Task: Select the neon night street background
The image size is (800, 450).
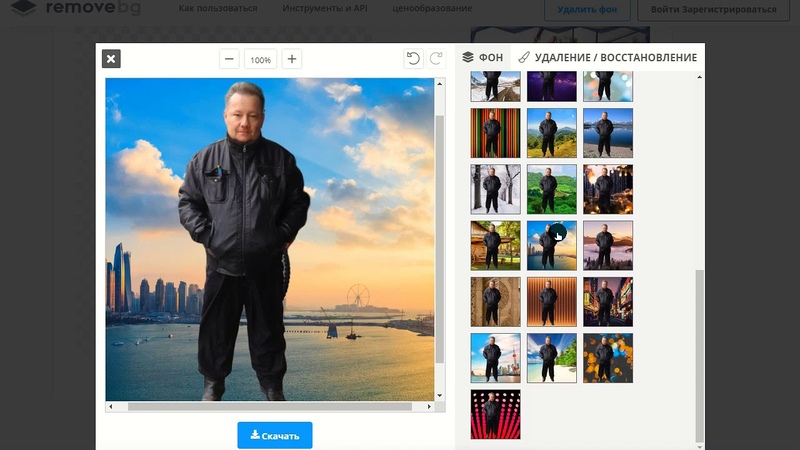Action: (608, 302)
